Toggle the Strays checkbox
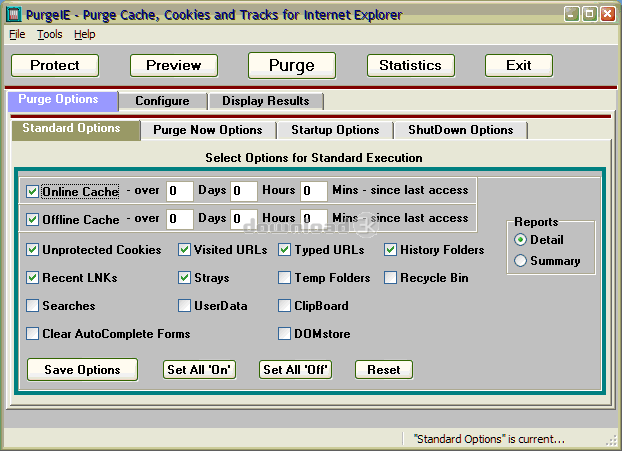622x451 pixels. [184, 278]
